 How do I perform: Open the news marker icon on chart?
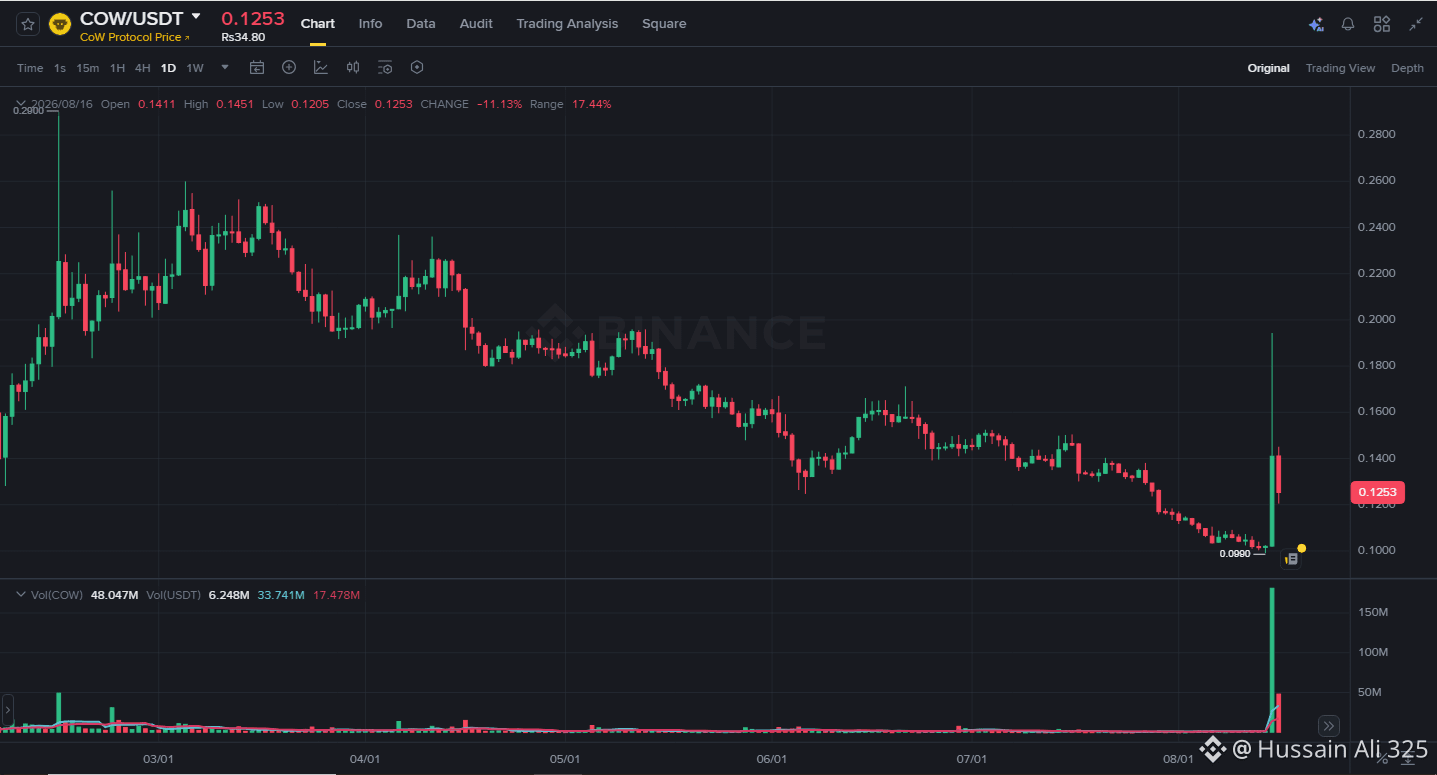pos(1291,559)
